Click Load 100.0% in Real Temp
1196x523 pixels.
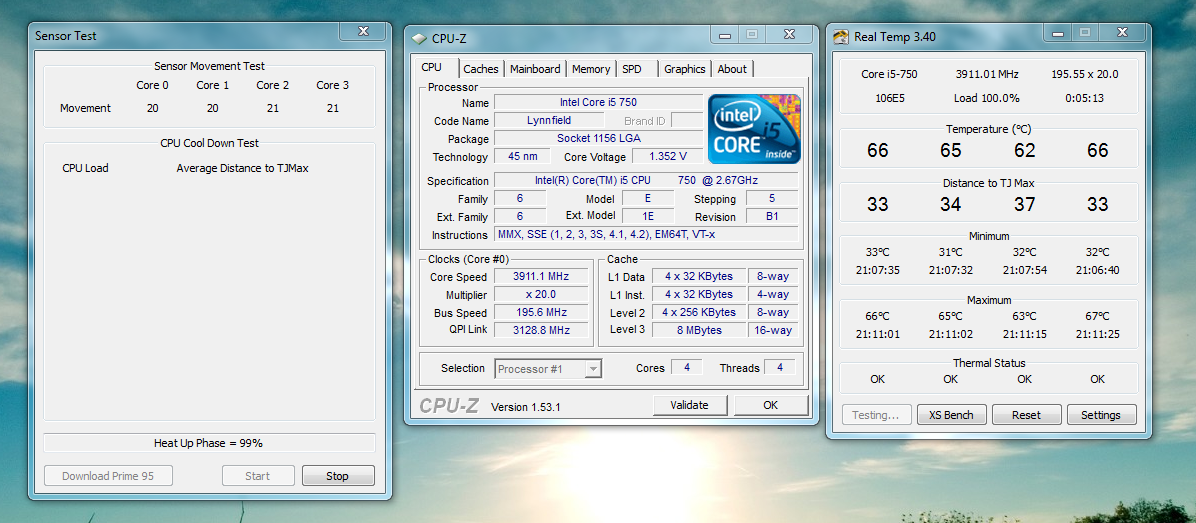coord(986,98)
